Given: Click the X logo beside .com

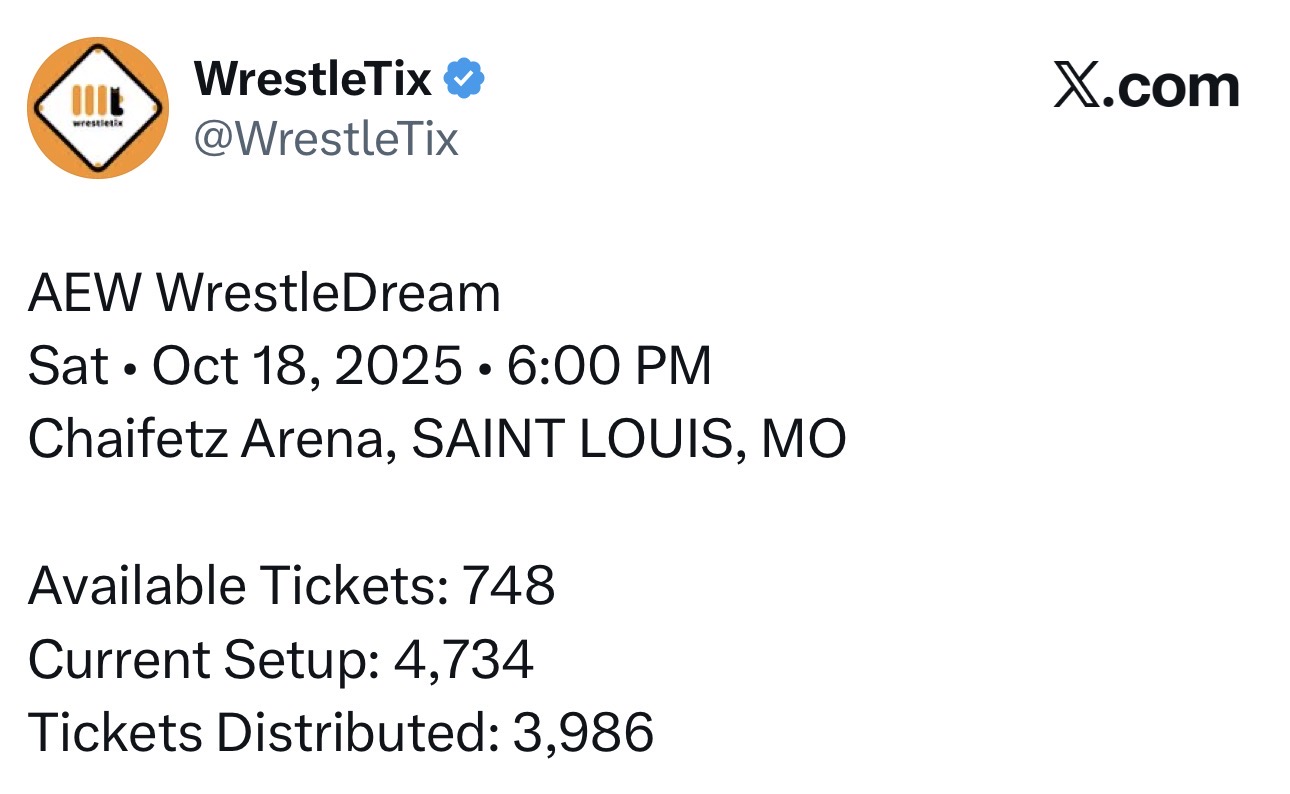Looking at the screenshot, I should click(x=1076, y=88).
